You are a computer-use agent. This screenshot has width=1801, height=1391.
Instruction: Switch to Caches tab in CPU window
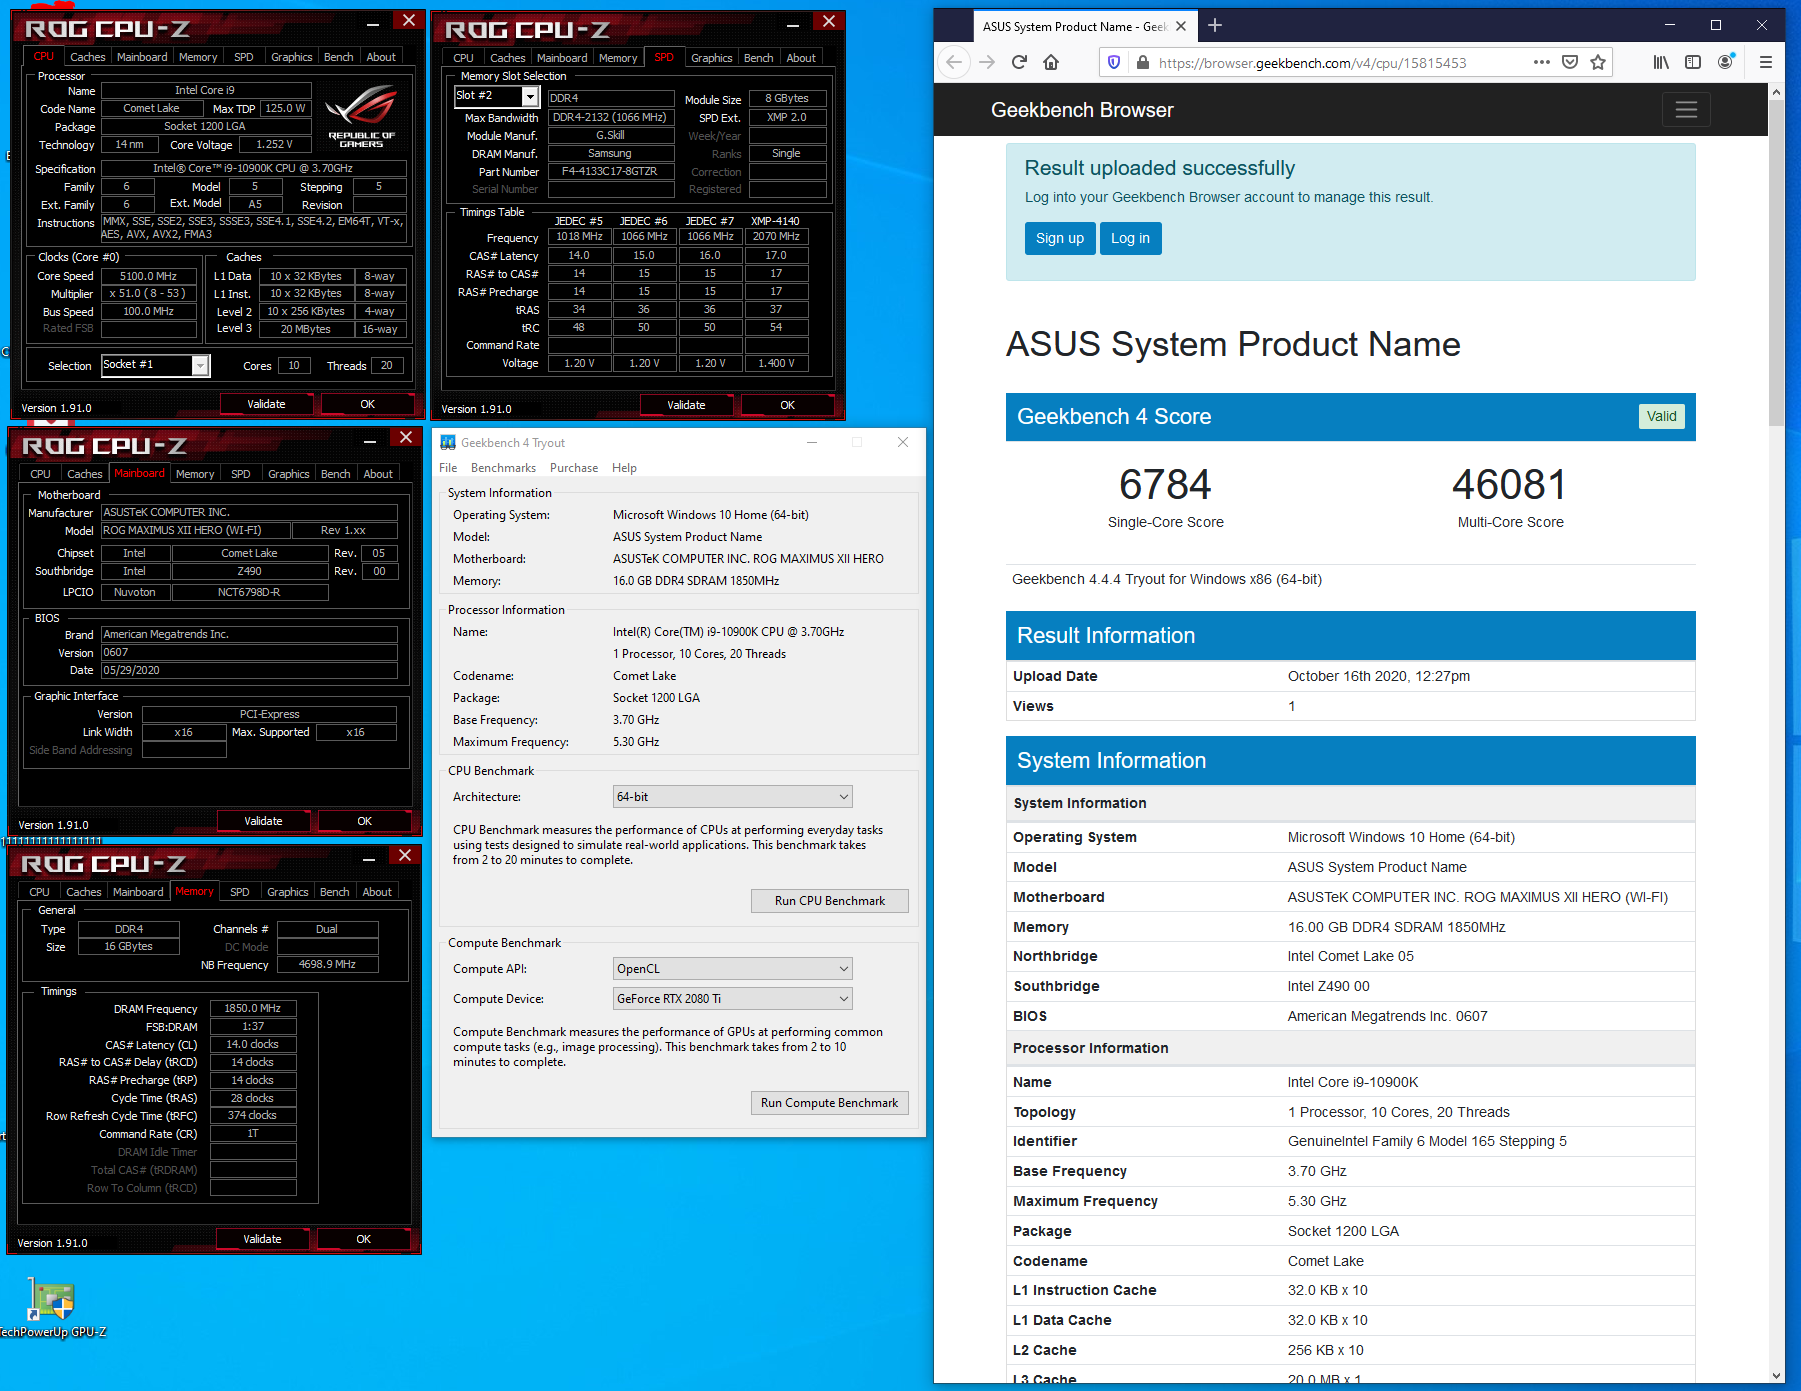[88, 57]
